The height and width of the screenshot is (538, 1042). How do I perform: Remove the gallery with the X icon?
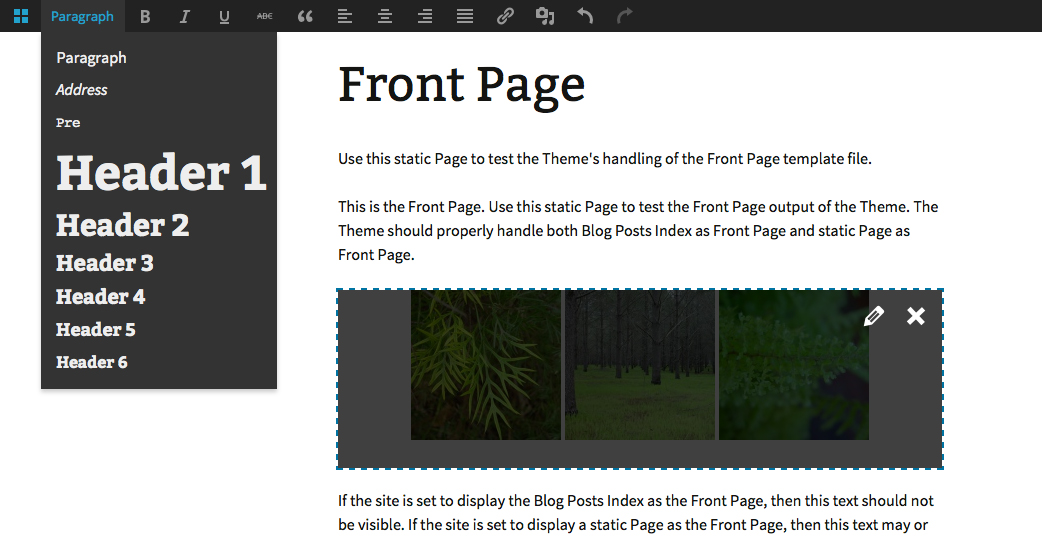click(x=916, y=316)
